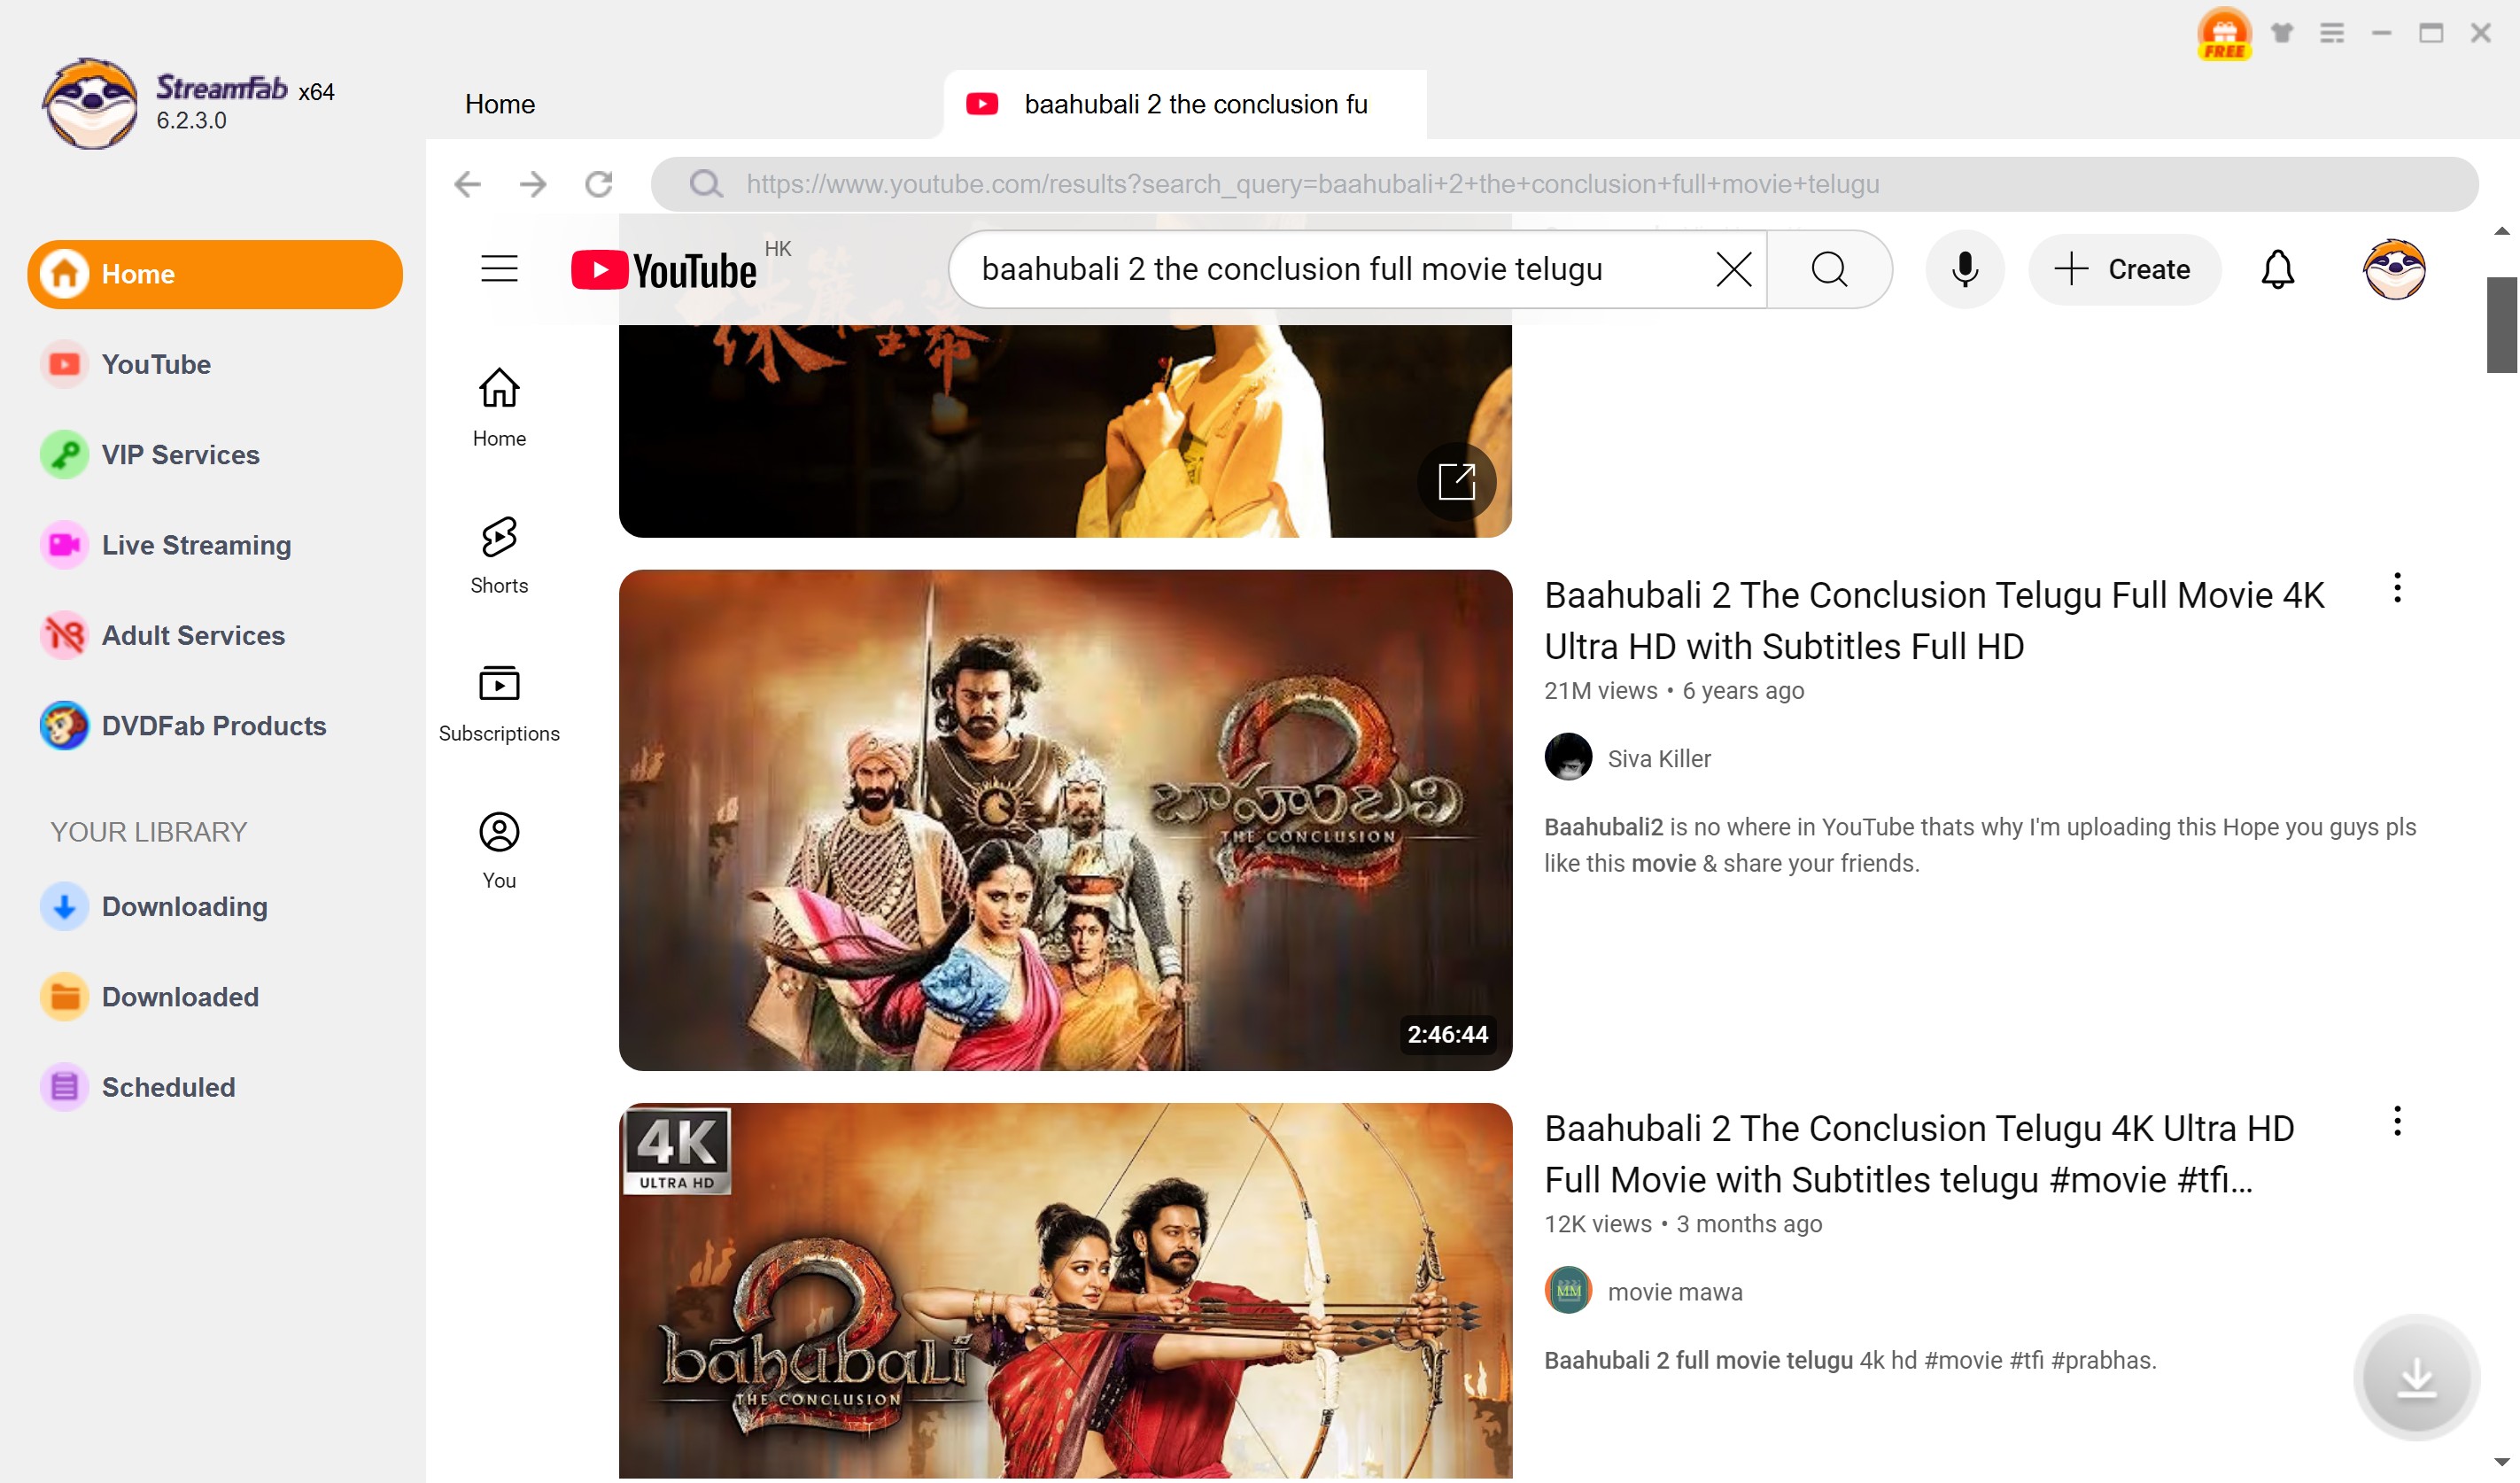
Task: Open the YouTube guide hamburger menu
Action: (499, 269)
